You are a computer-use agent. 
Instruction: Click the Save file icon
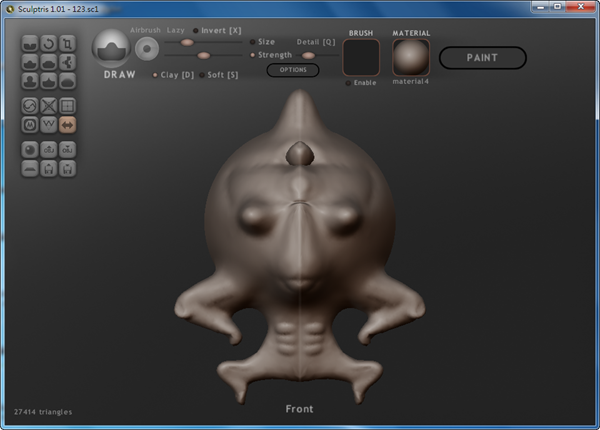coord(67,168)
